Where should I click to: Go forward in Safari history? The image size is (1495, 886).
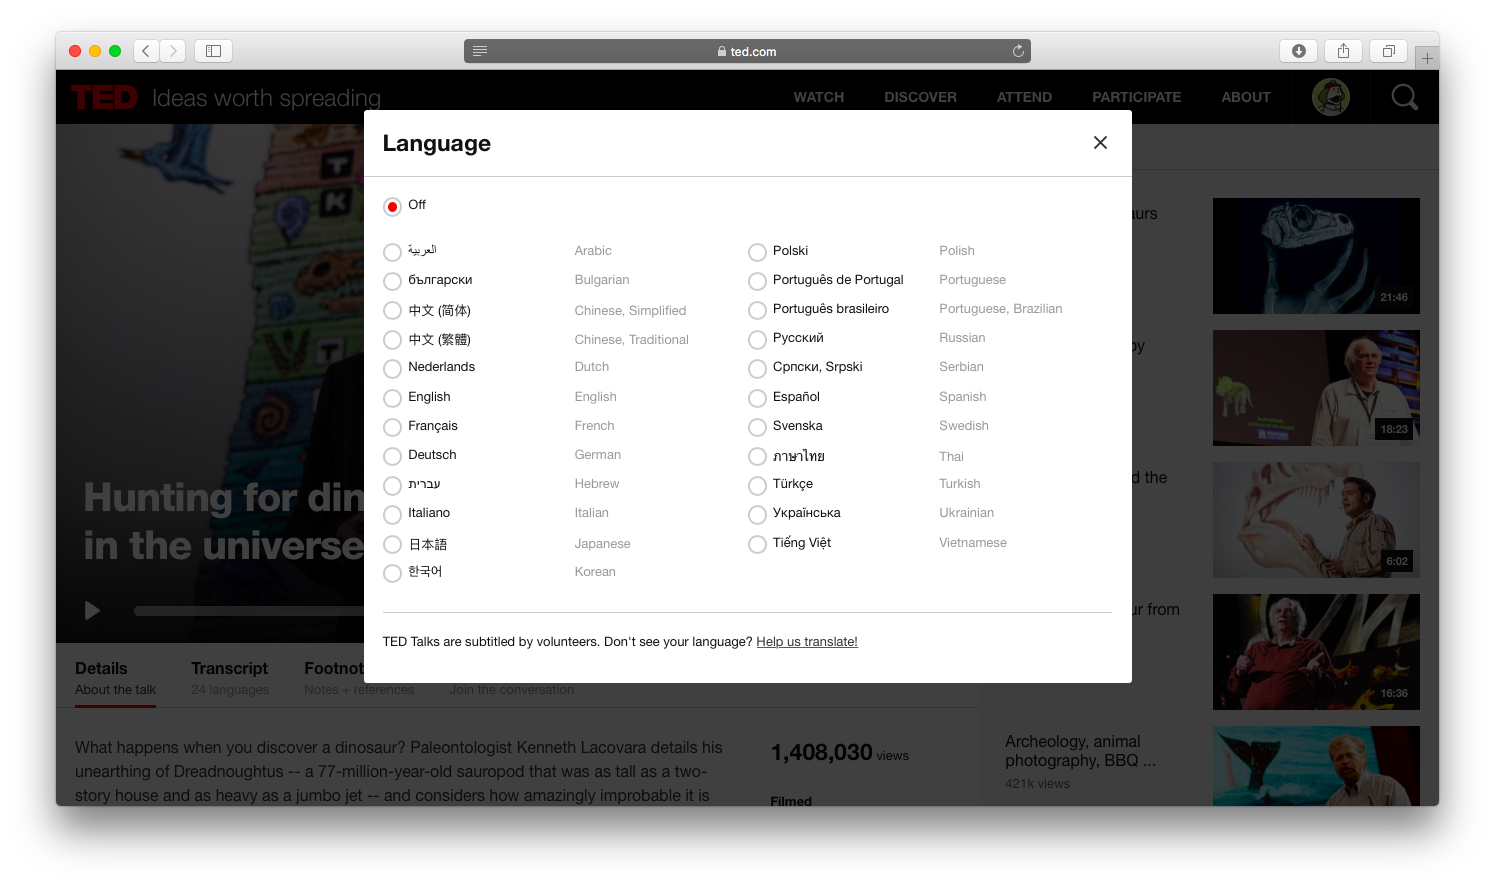click(x=173, y=51)
